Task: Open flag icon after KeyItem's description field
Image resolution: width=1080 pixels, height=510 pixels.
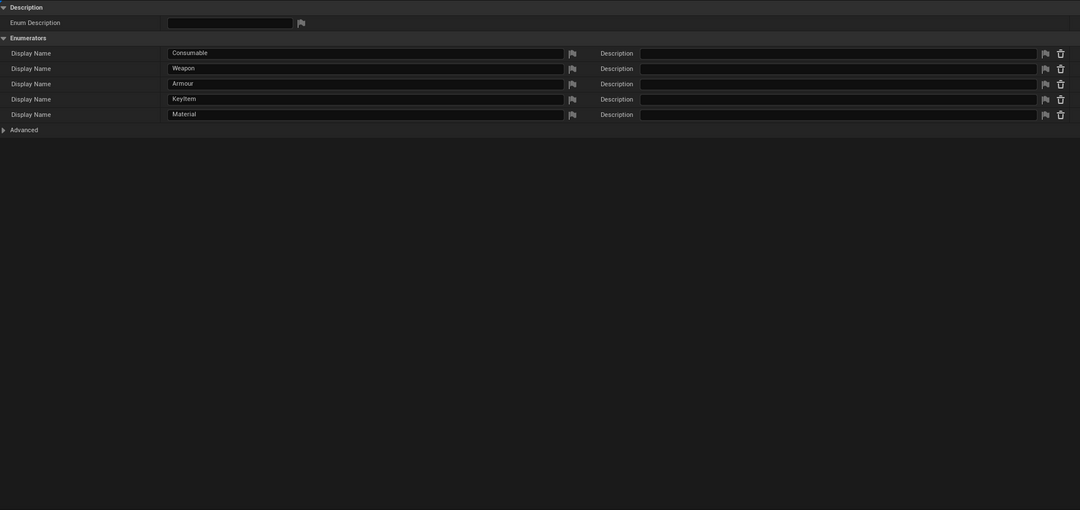Action: point(1045,100)
